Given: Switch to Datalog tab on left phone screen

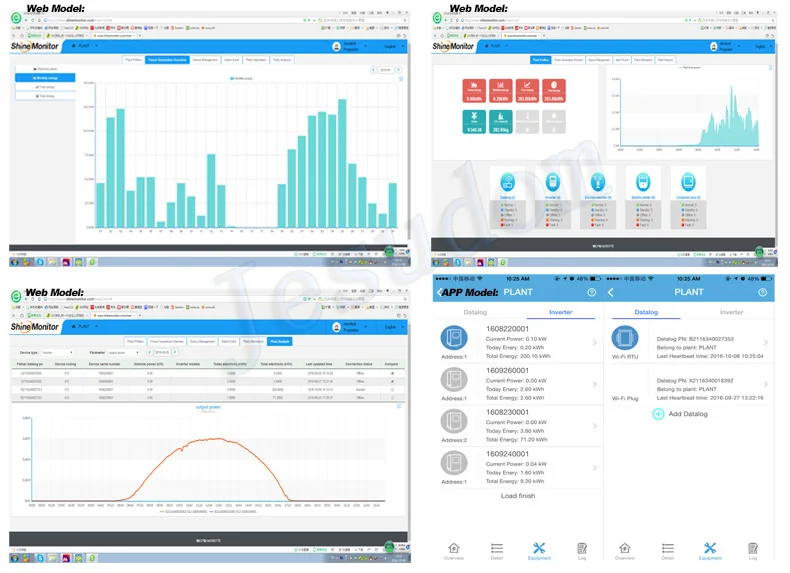Looking at the screenshot, I should 475,312.
